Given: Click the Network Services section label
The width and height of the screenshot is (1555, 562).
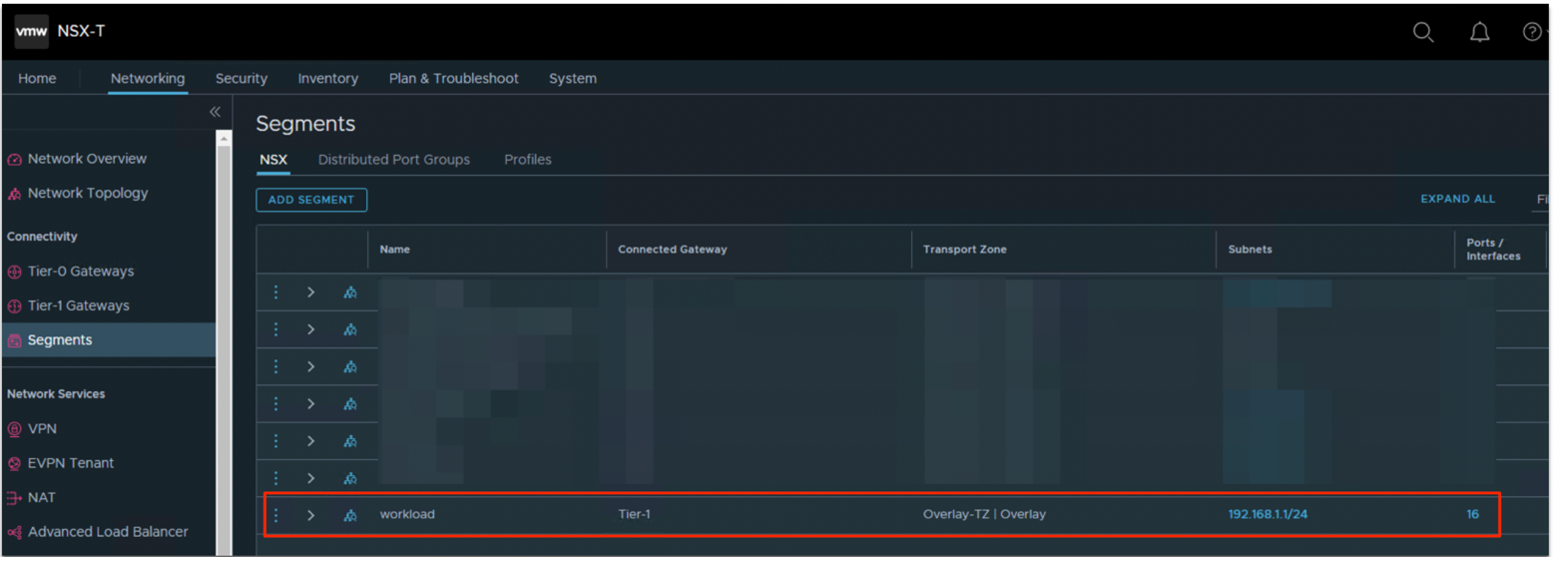Looking at the screenshot, I should point(56,394).
